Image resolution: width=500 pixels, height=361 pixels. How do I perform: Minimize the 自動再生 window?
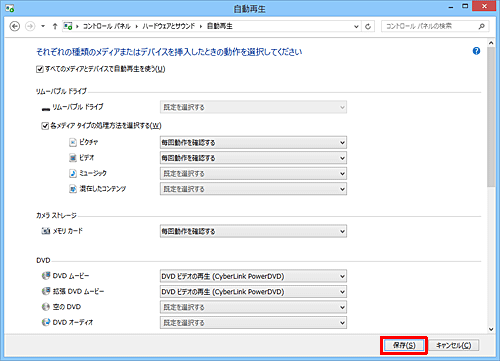451,7
